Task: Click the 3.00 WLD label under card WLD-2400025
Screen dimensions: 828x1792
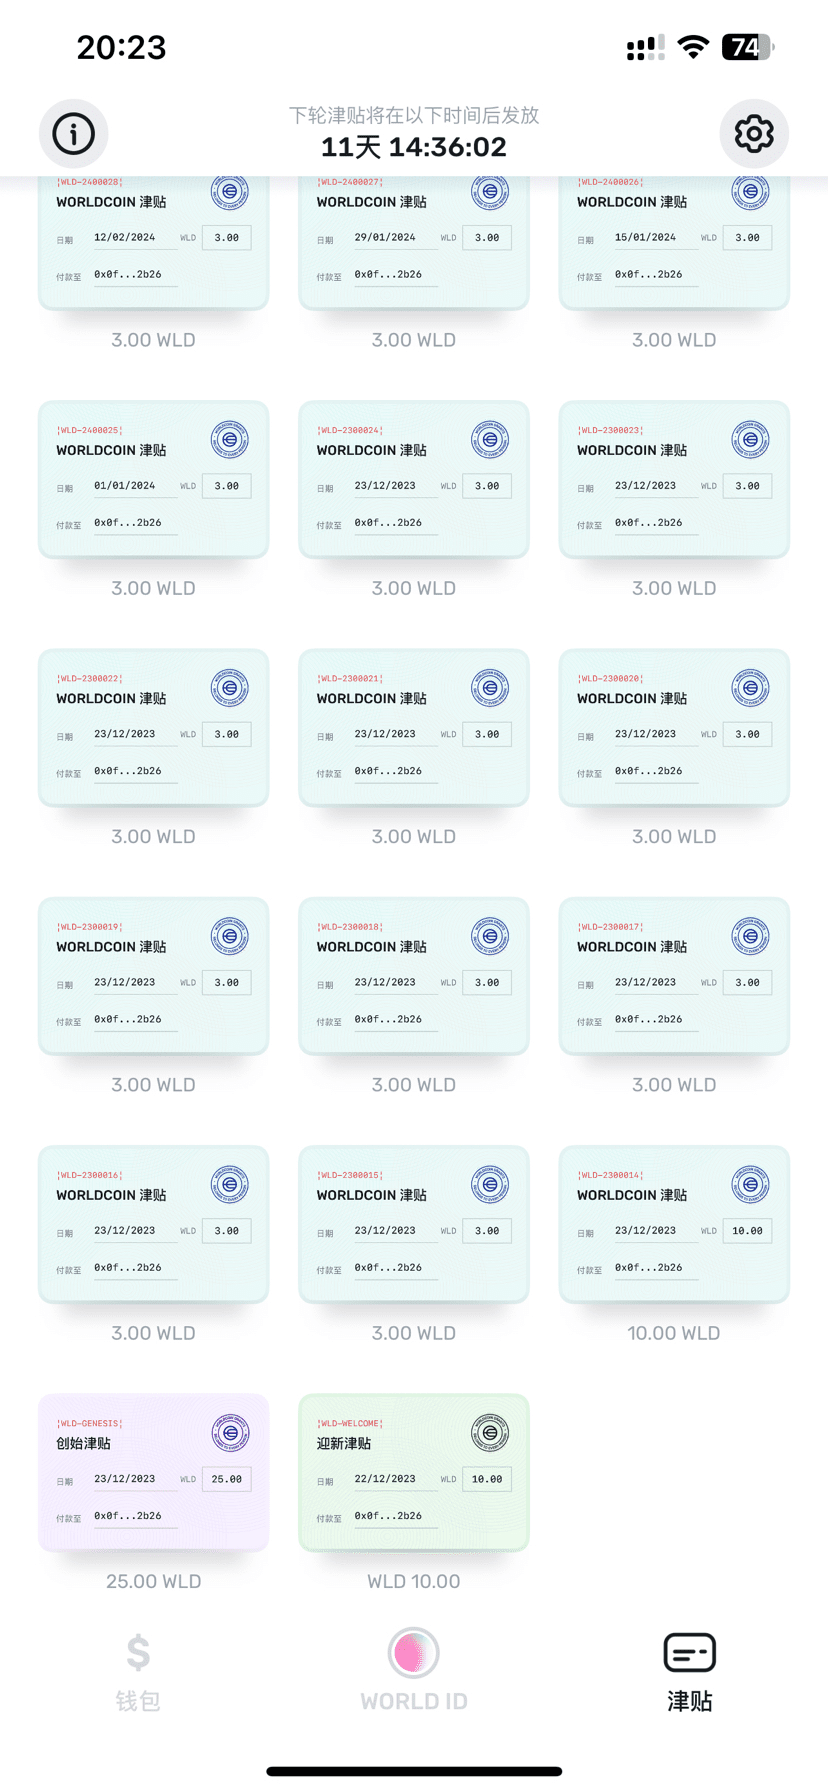Action: 153,588
